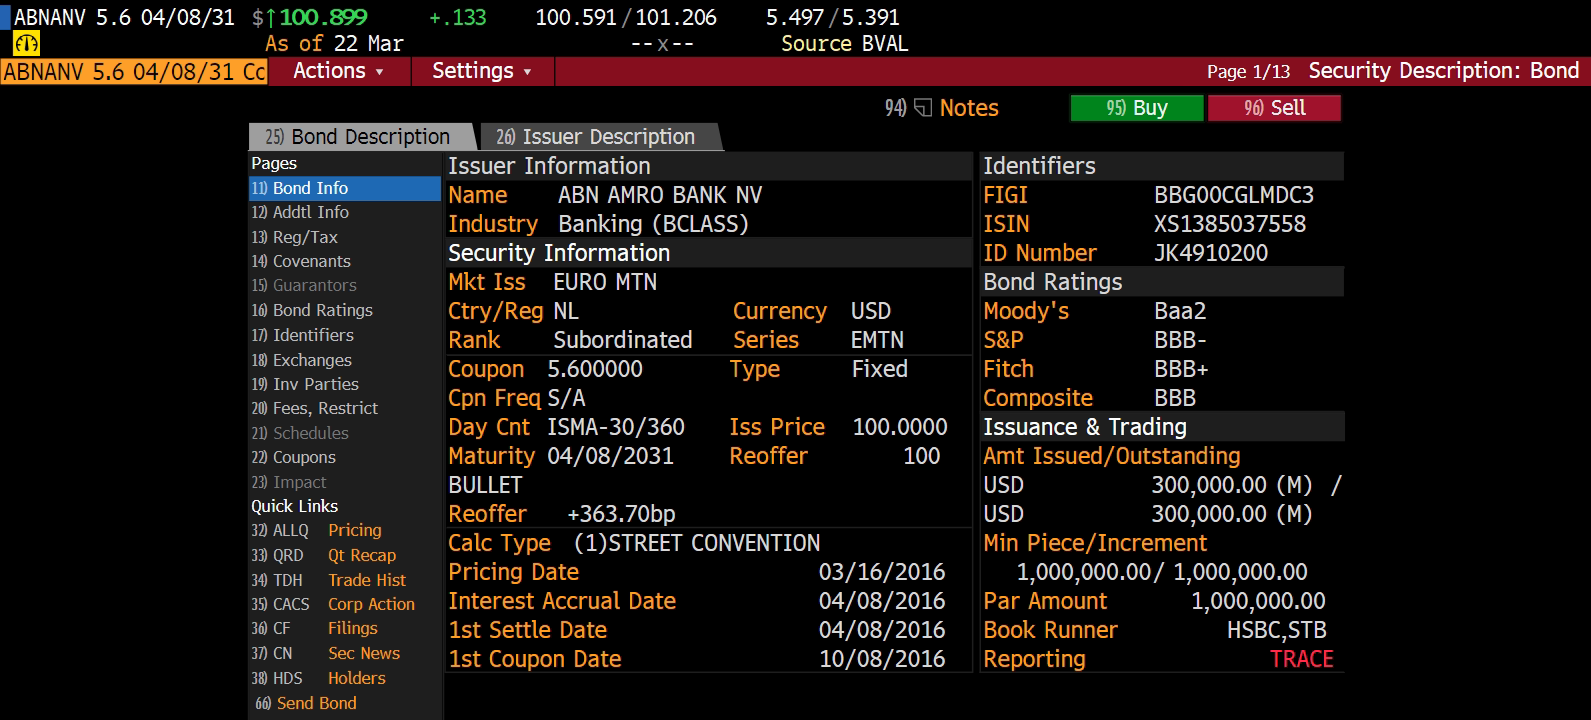
Task: Click the S&P rating BBB-
Action: [x=1180, y=340]
